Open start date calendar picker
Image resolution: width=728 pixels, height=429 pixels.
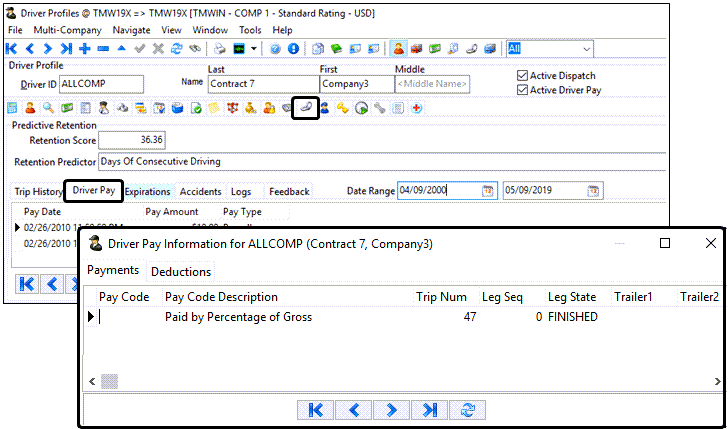pos(488,191)
